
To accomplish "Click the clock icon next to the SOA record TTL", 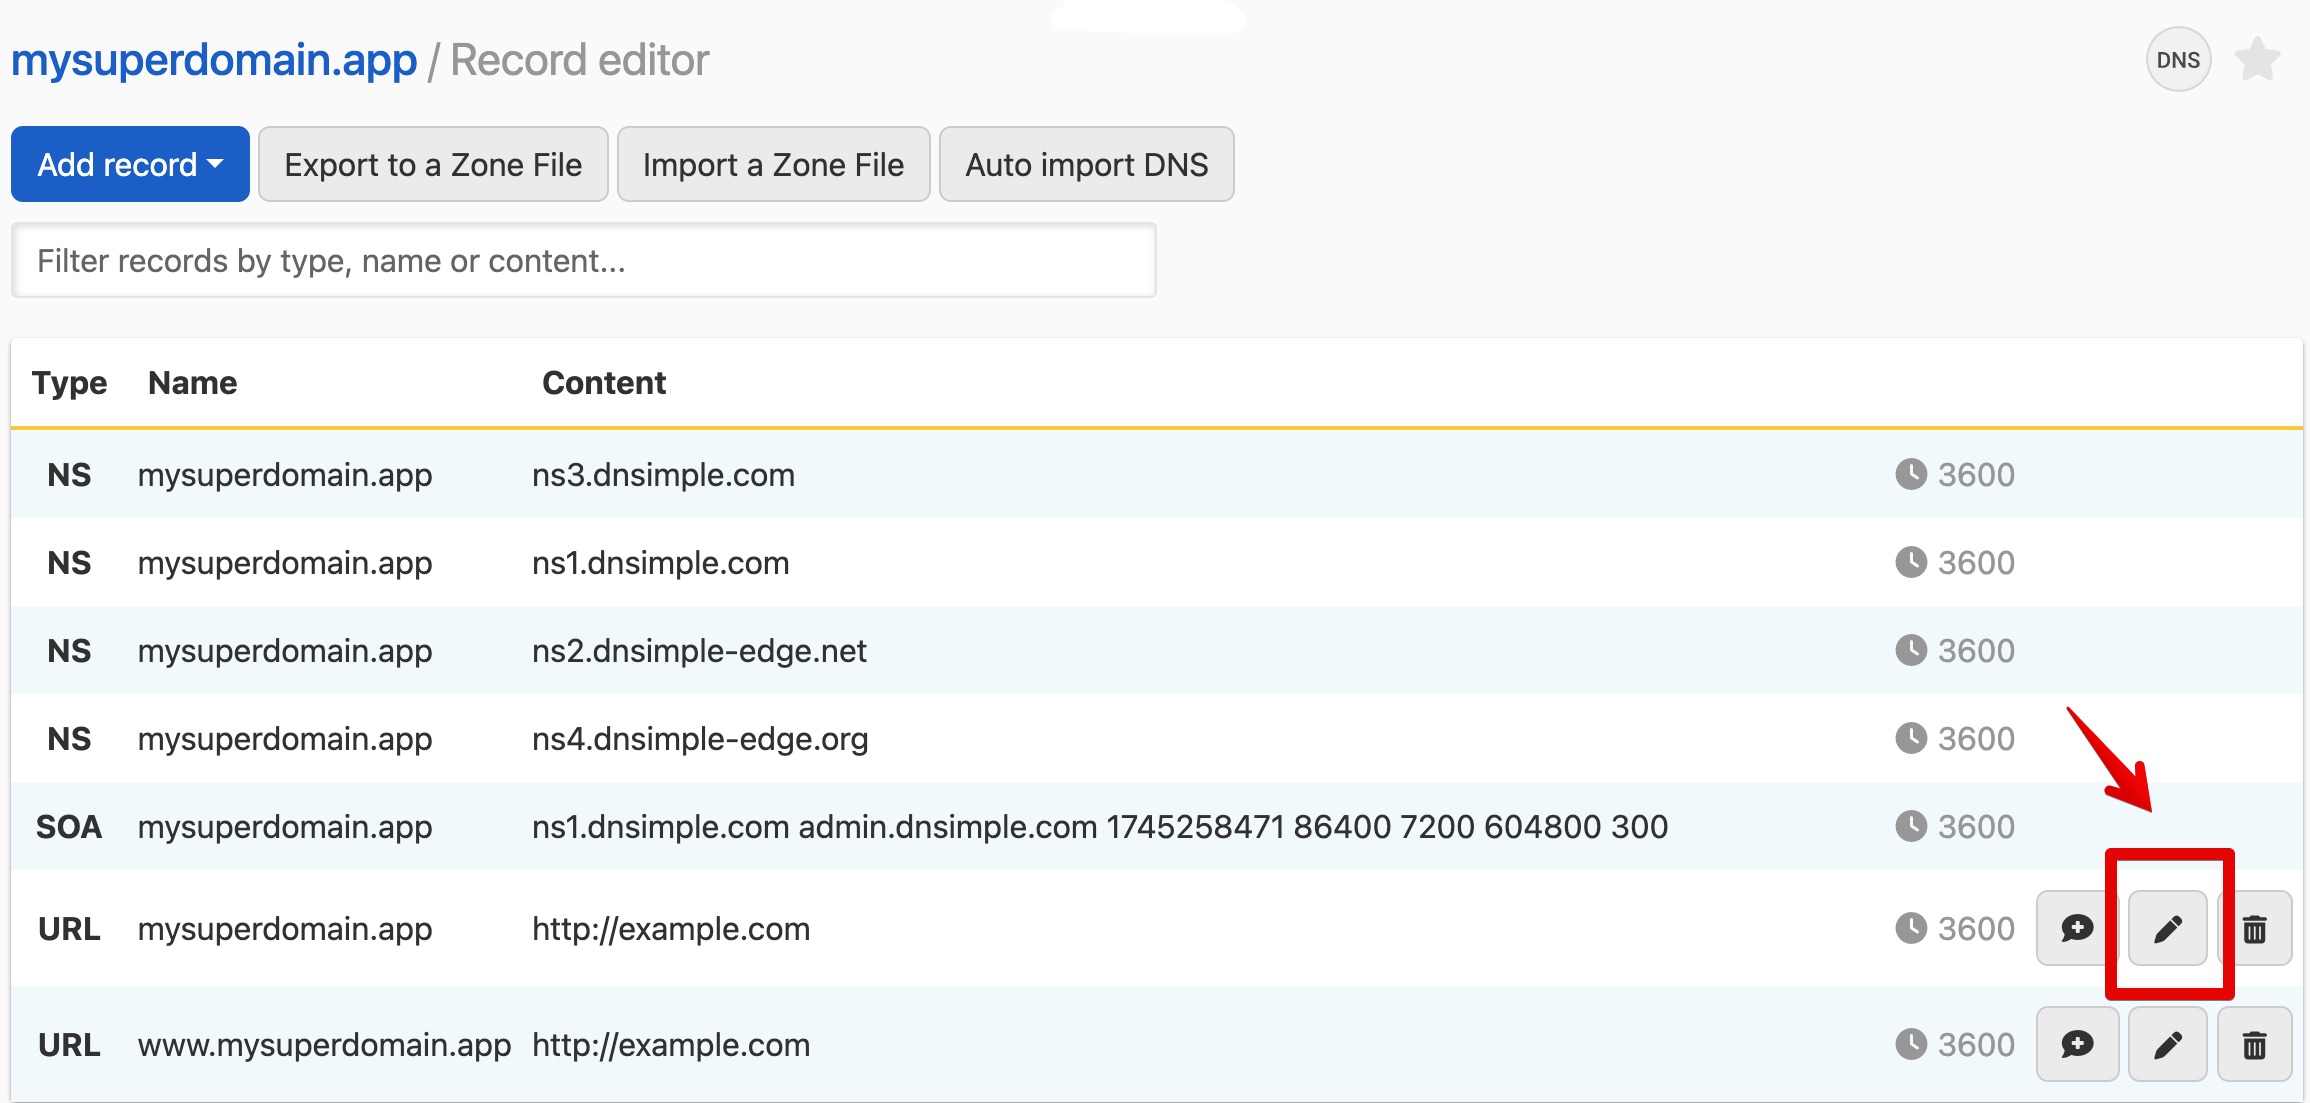I will point(1910,826).
